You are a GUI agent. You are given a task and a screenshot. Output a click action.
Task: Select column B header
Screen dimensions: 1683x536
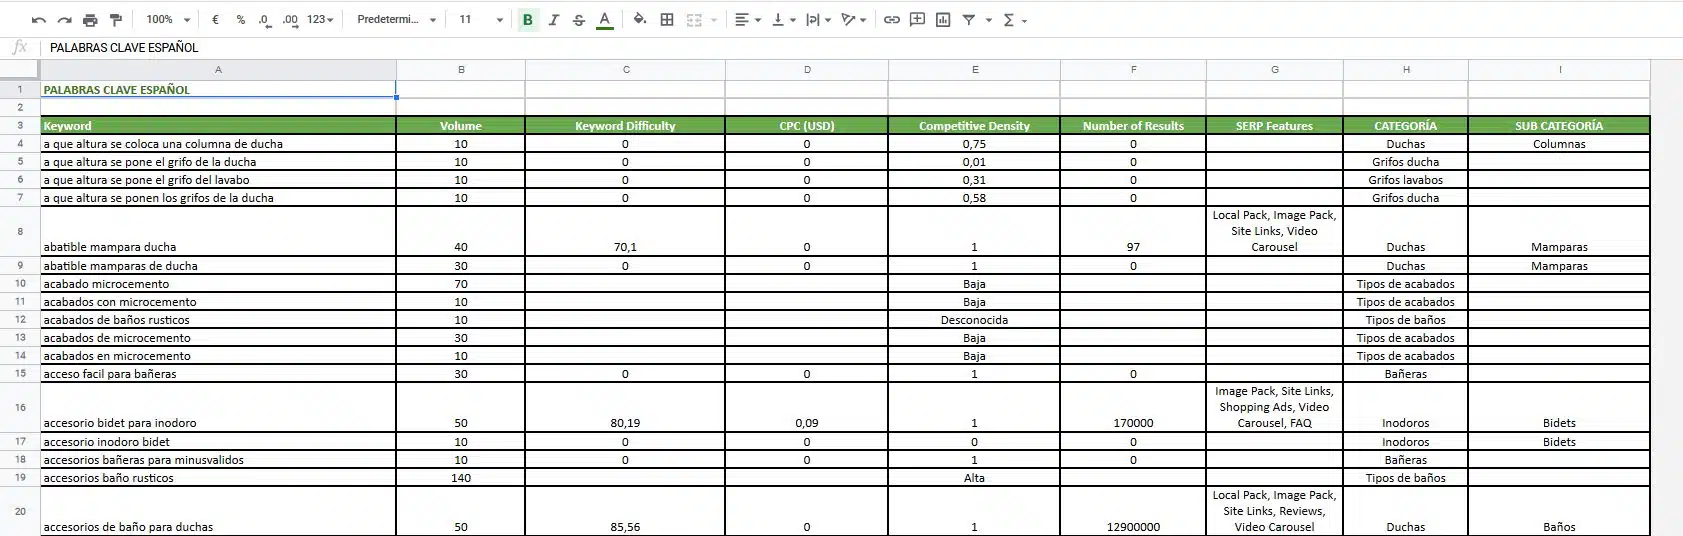(461, 70)
